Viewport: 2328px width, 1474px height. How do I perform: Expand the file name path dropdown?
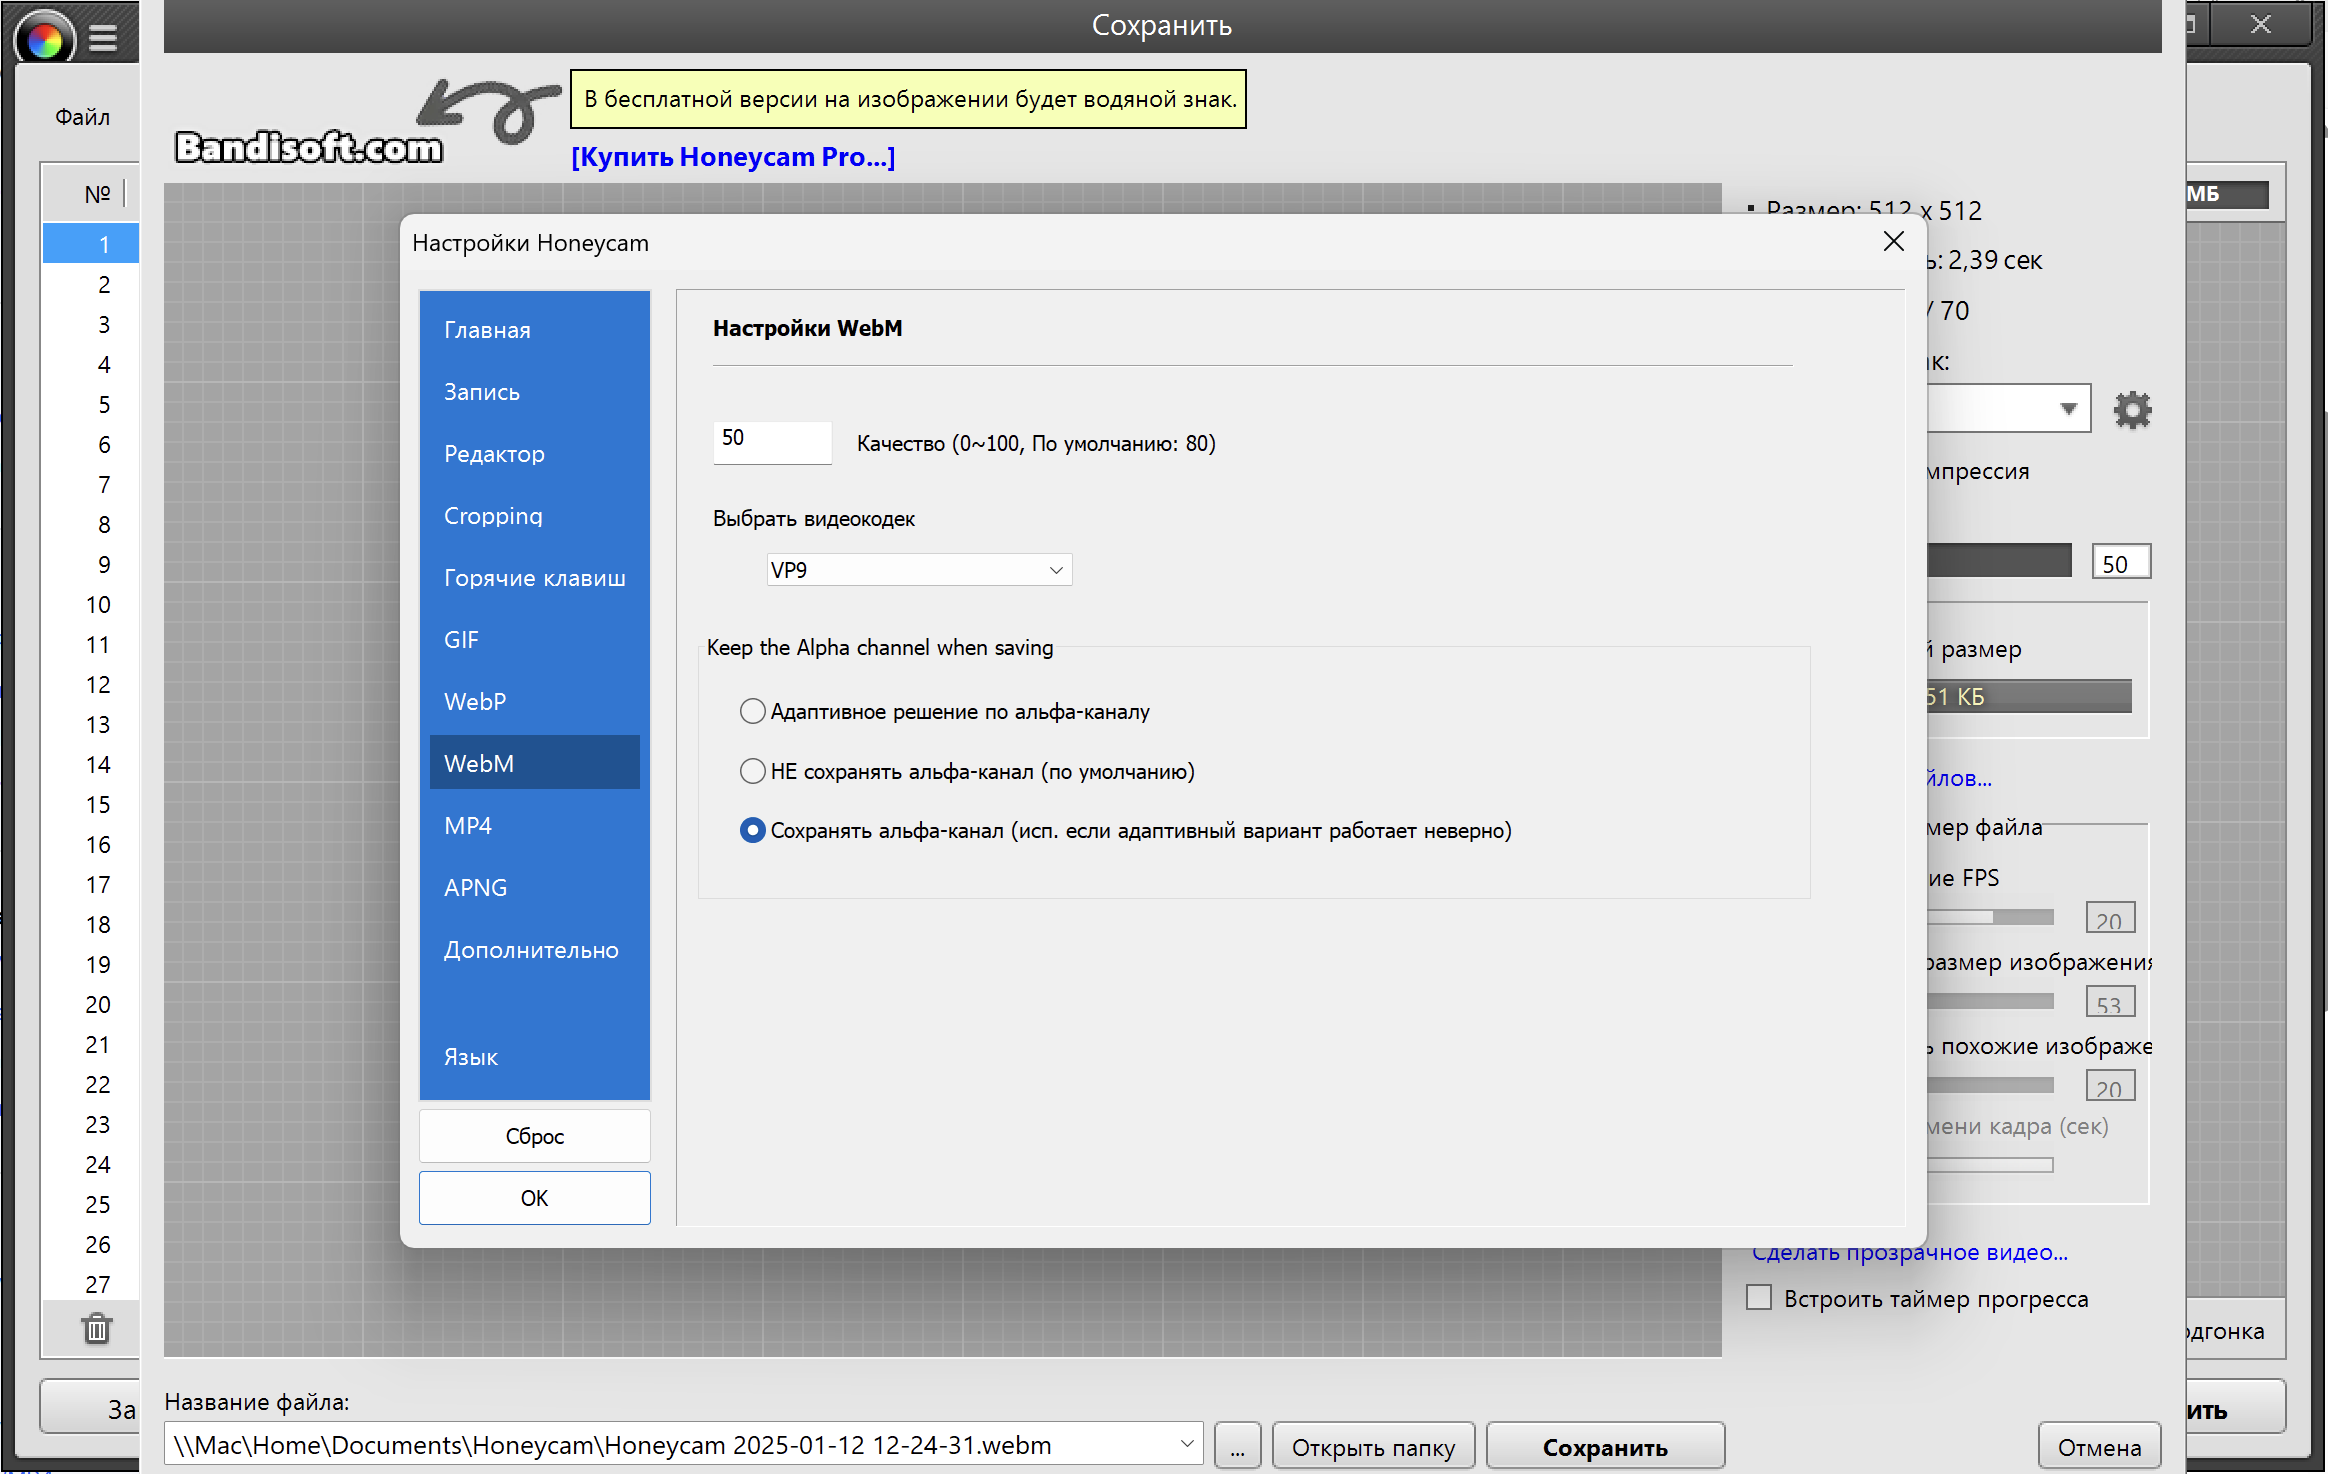(1186, 1445)
